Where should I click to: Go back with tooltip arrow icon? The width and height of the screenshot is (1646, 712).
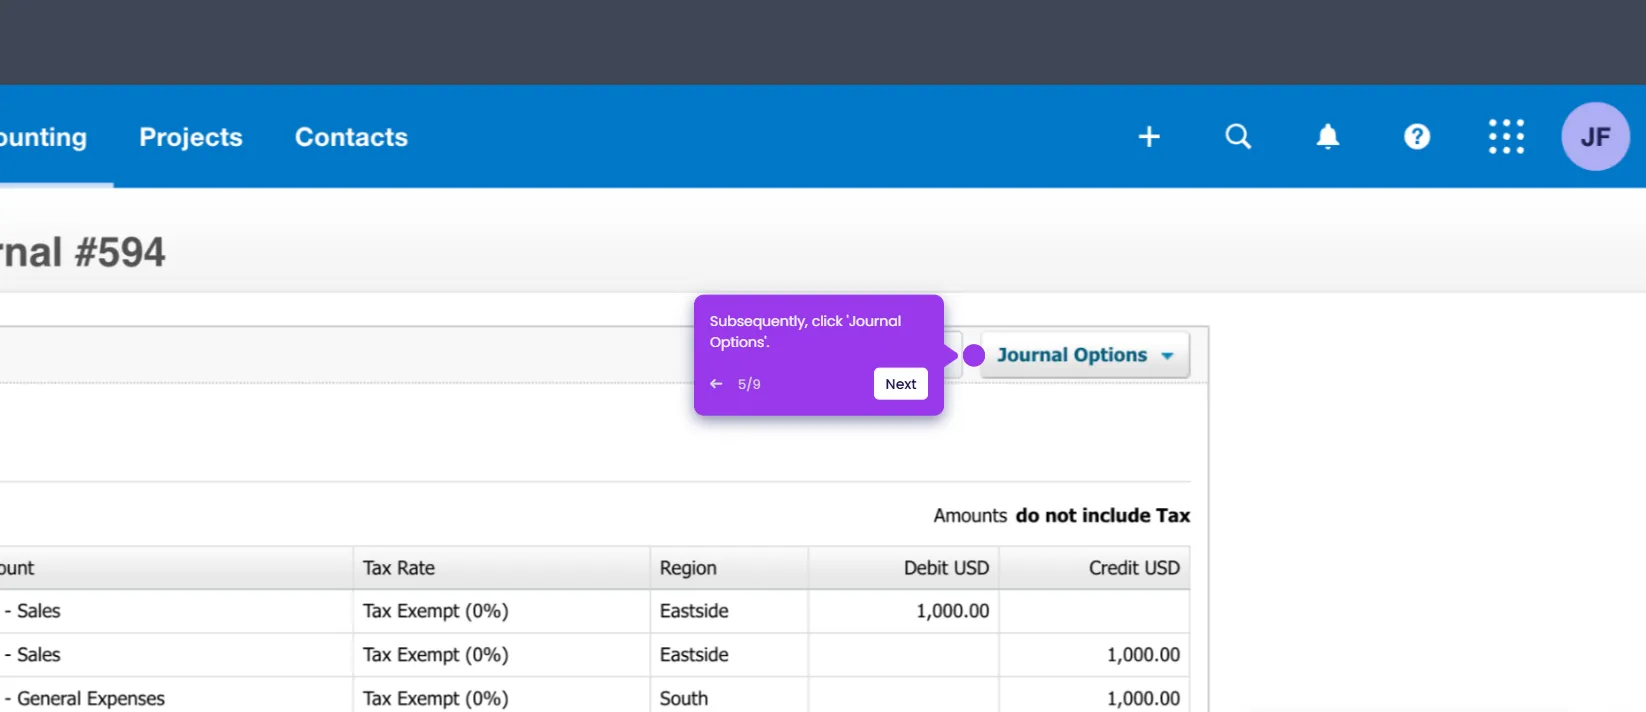[x=716, y=384]
